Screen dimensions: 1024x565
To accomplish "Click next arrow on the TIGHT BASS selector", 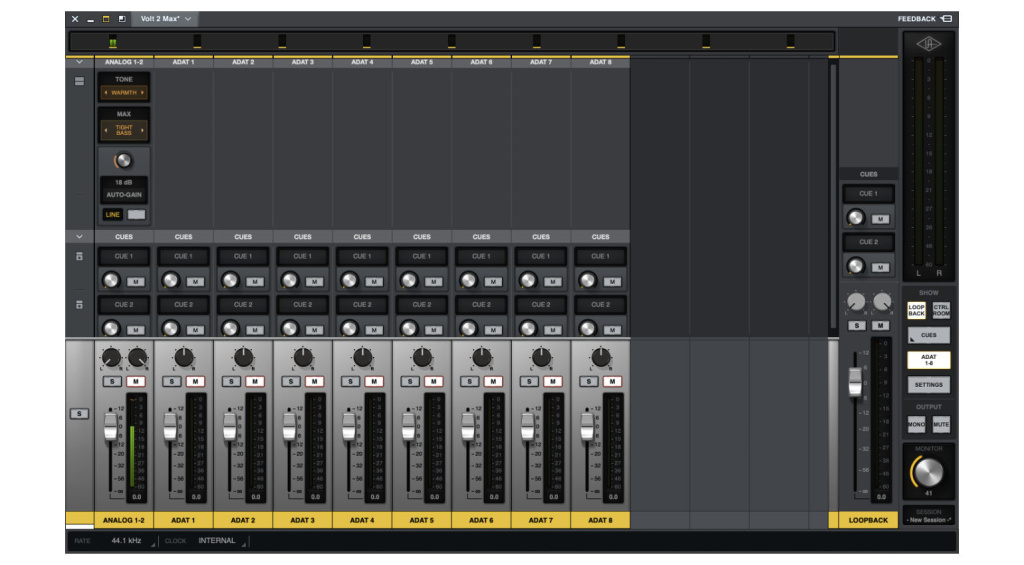I will 142,130.
